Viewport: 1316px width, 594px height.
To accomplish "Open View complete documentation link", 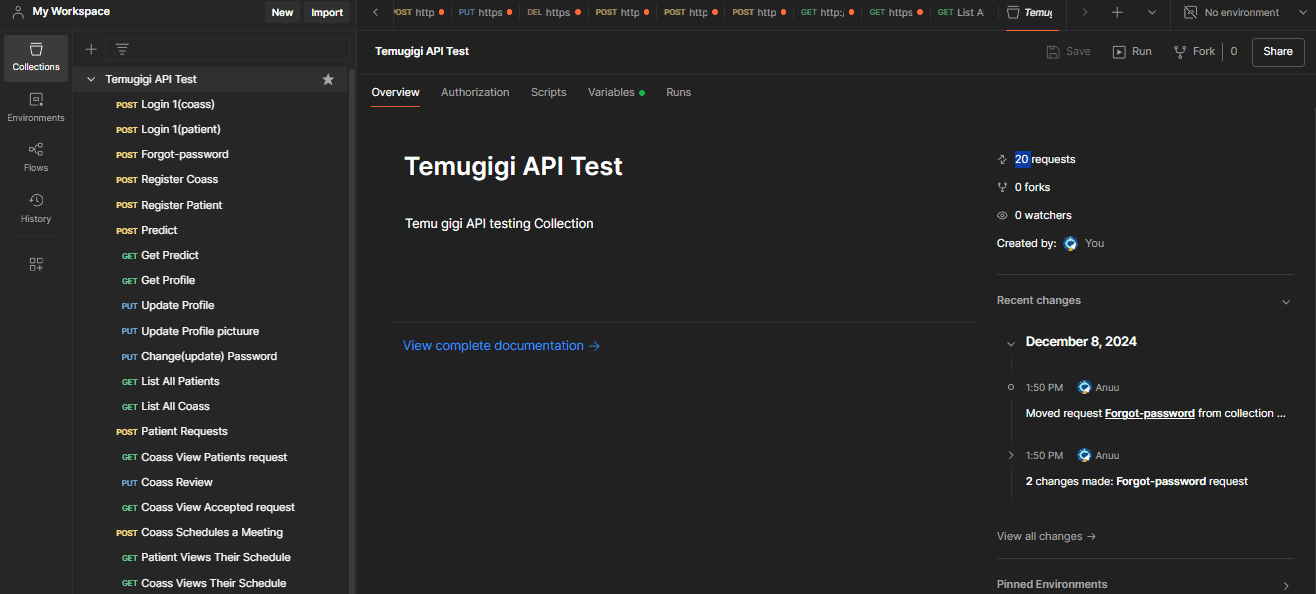I will (501, 345).
